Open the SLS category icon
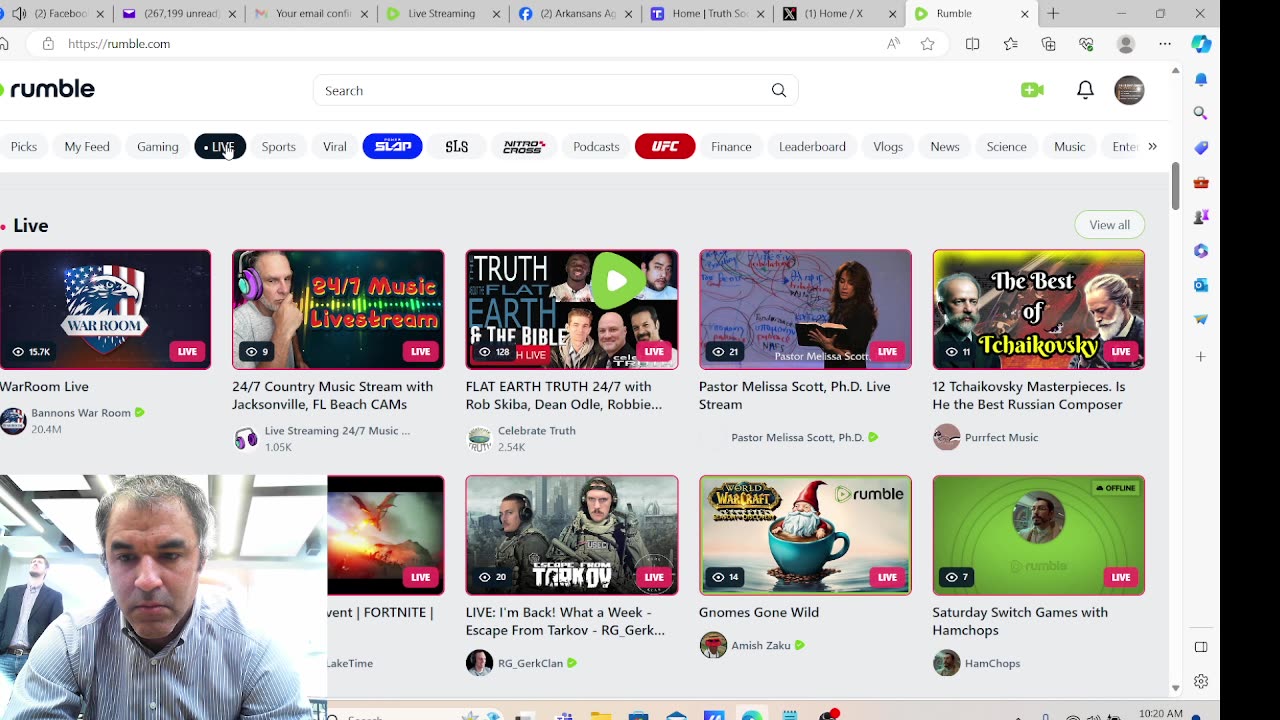Viewport: 1280px width, 720px height. point(457,146)
